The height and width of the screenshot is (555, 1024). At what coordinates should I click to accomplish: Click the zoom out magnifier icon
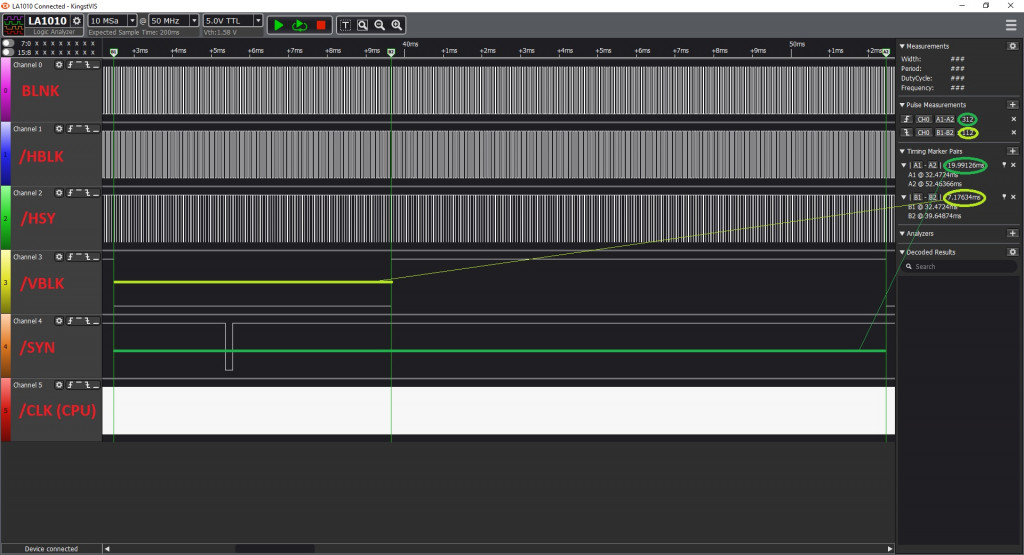(x=380, y=24)
